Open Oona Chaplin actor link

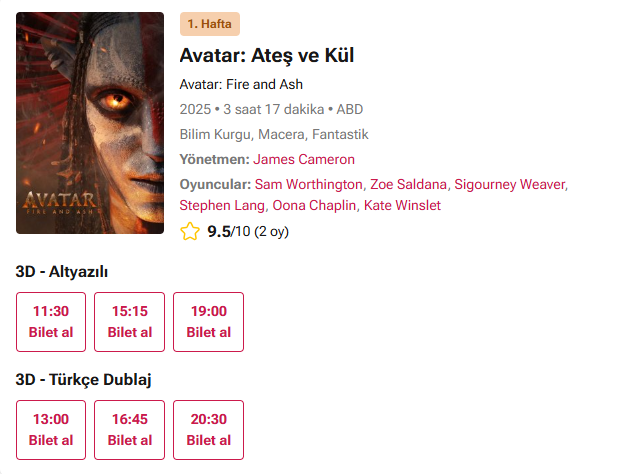coord(313,205)
